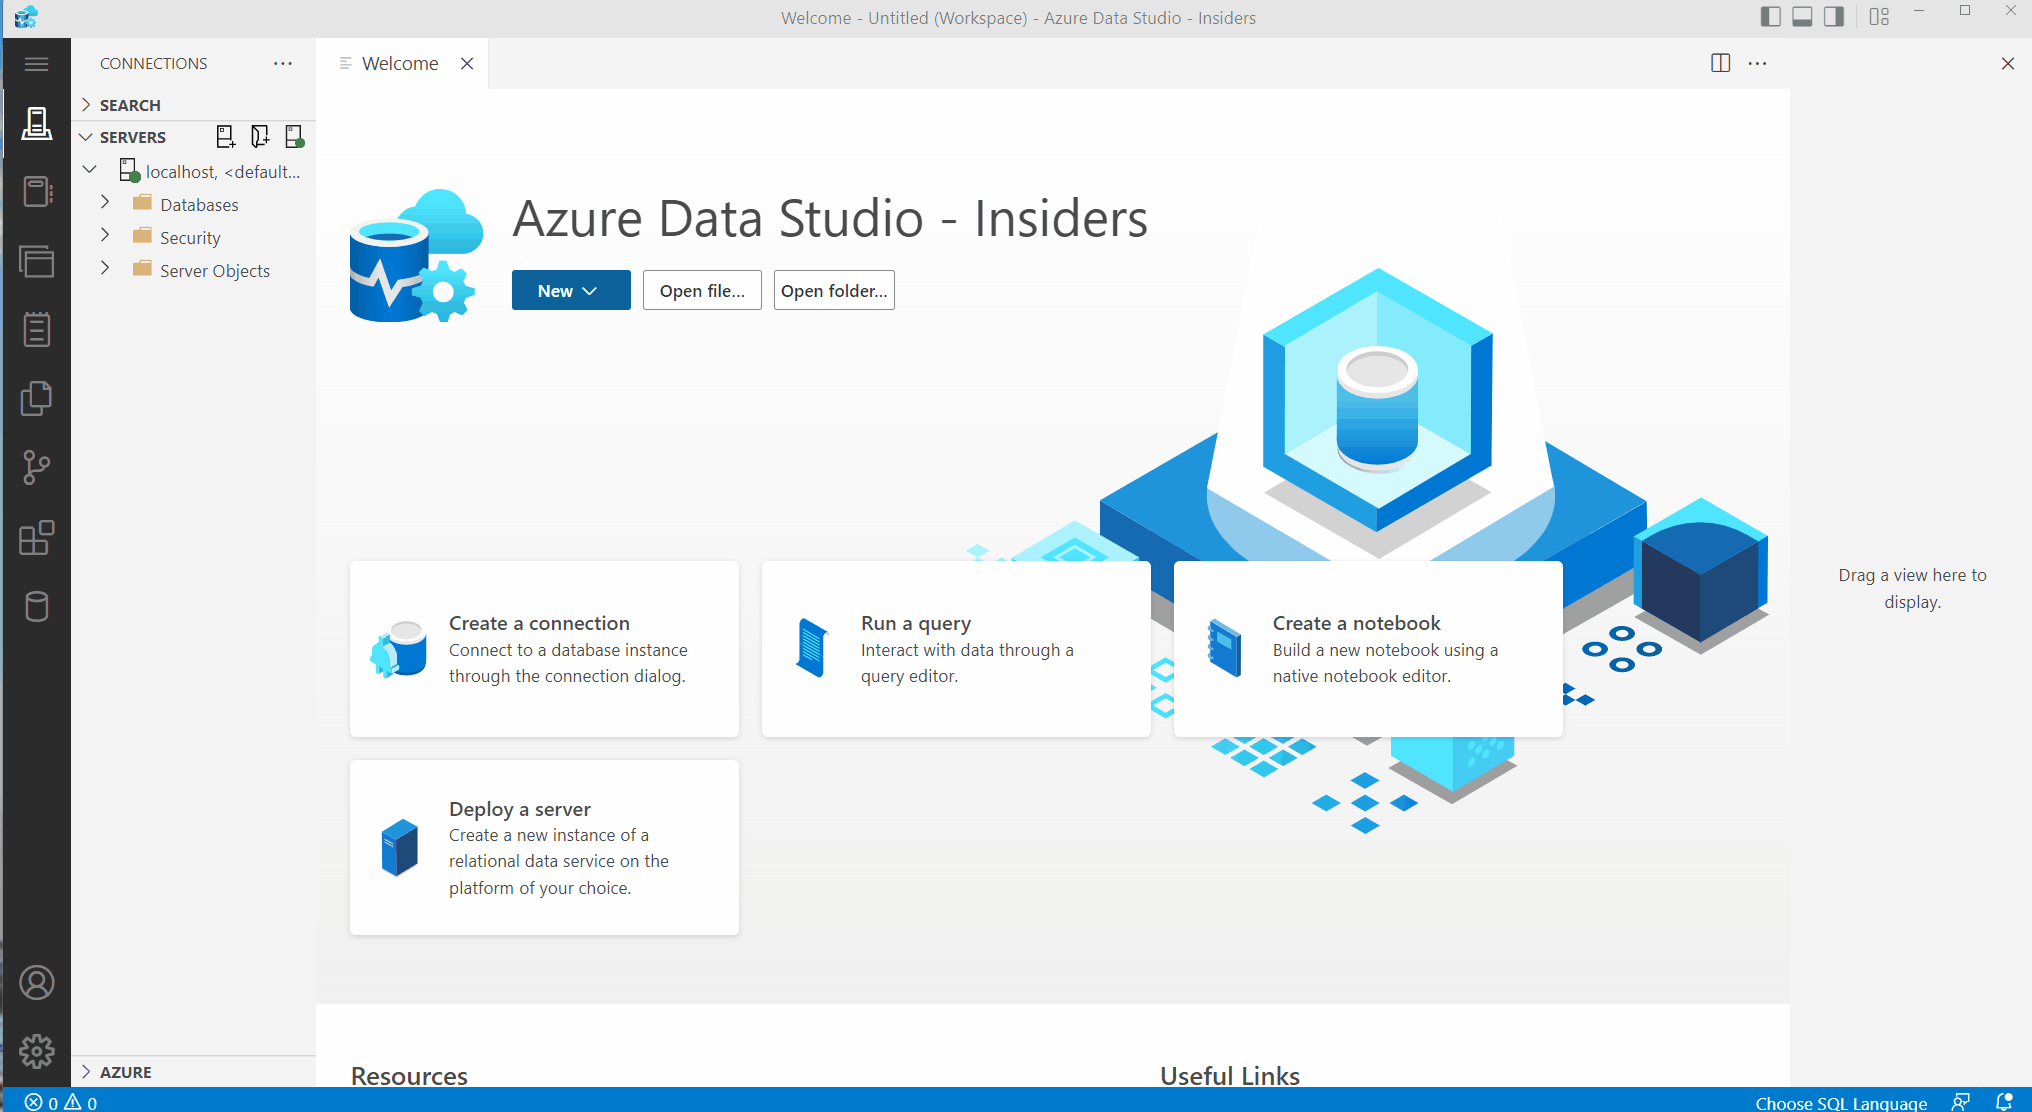2032x1112 pixels.
Task: Switch to the Welcome tab
Action: [x=400, y=62]
